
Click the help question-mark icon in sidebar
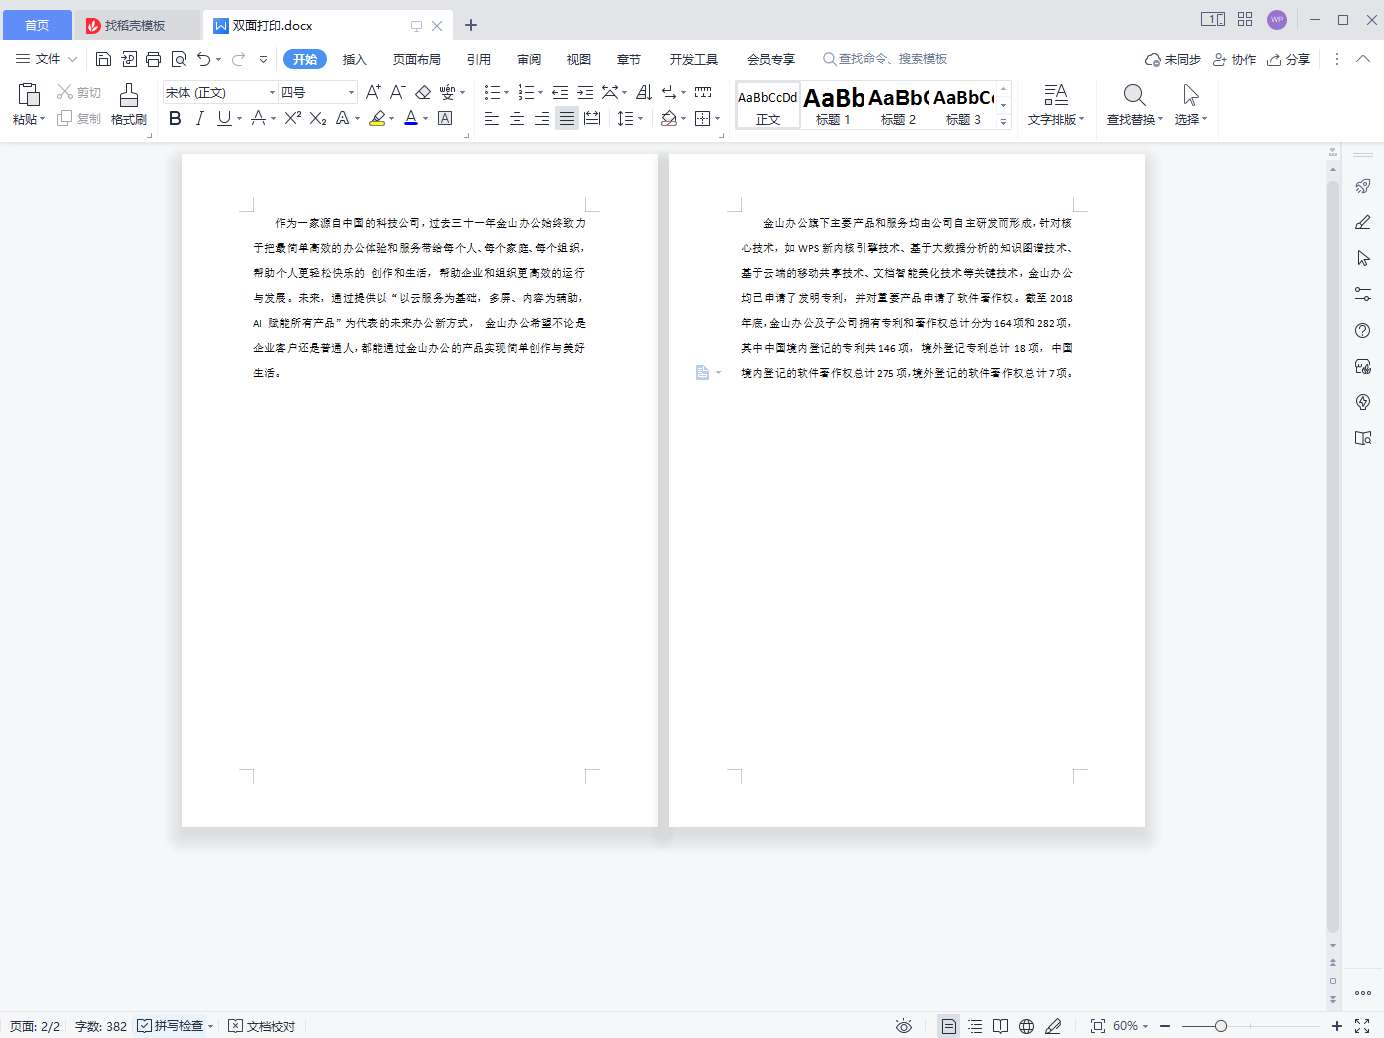pyautogui.click(x=1362, y=330)
